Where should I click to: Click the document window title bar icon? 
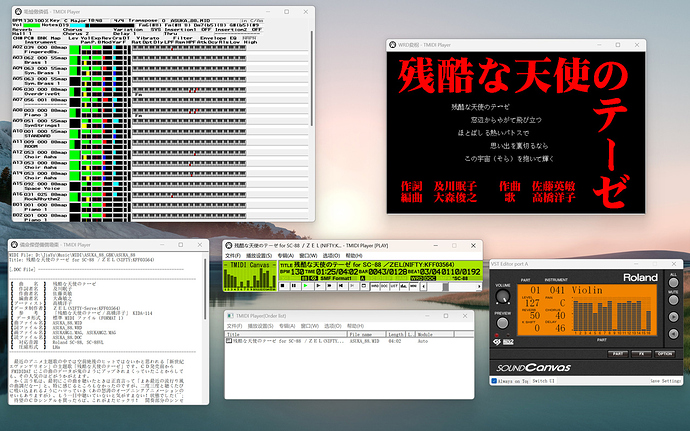pyautogui.click(x=14, y=244)
